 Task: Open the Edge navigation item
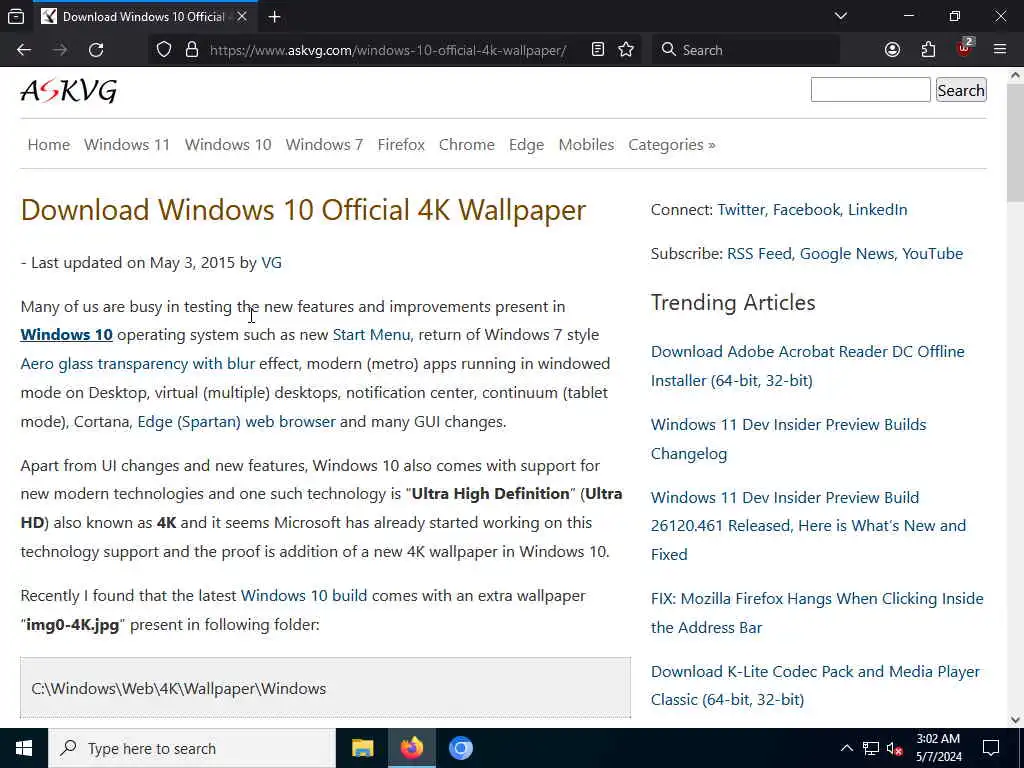point(526,144)
